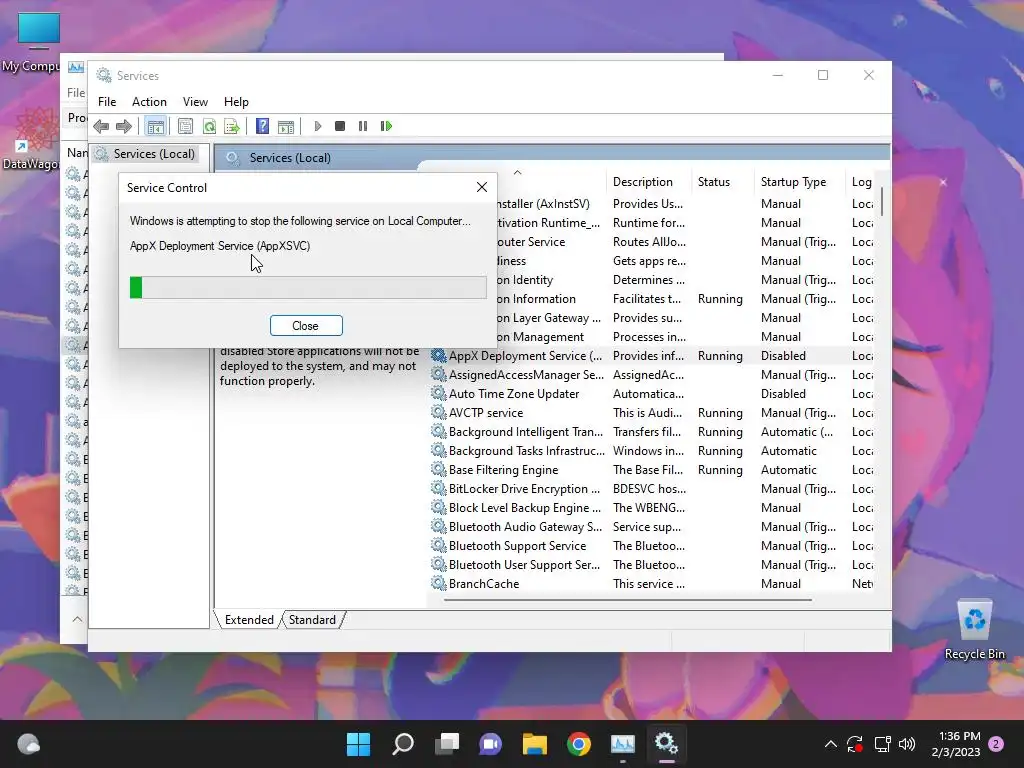This screenshot has height=768, width=1024.
Task: Sort by the Description column header
Action: [643, 182]
